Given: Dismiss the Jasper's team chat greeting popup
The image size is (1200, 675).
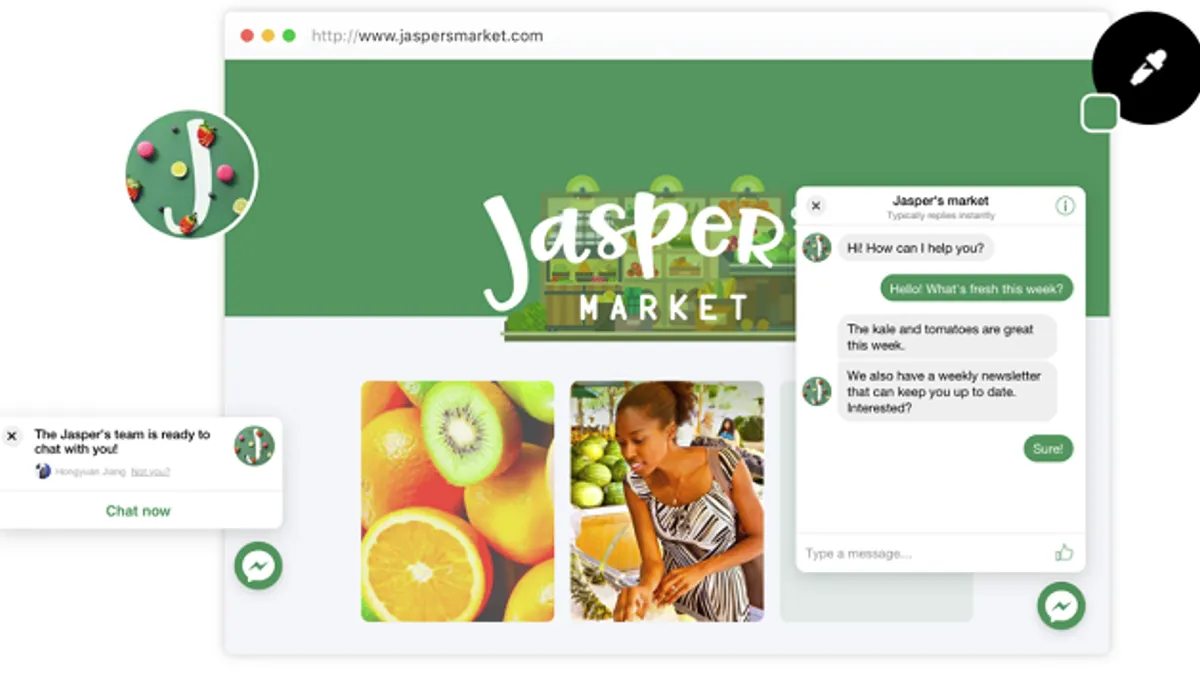Looking at the screenshot, I should tap(12, 436).
